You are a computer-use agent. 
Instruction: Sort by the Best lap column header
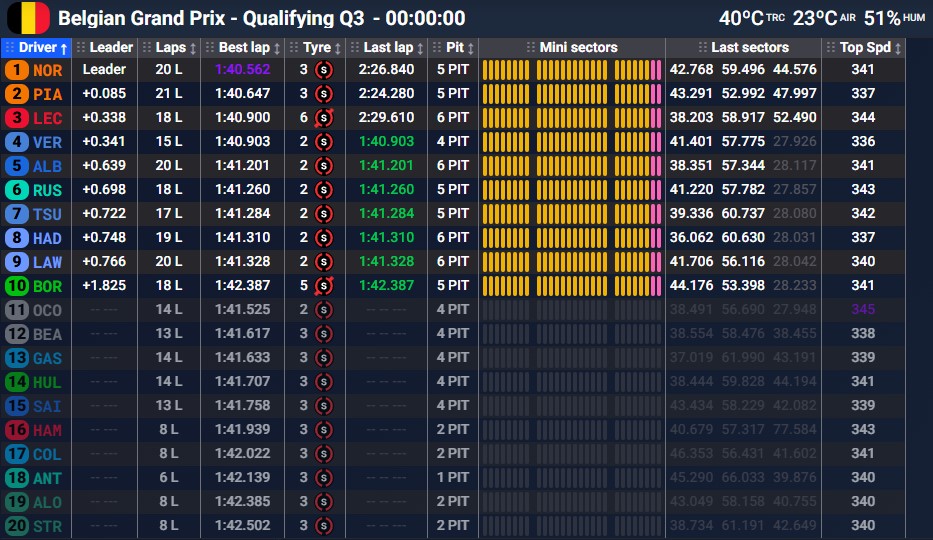point(243,48)
